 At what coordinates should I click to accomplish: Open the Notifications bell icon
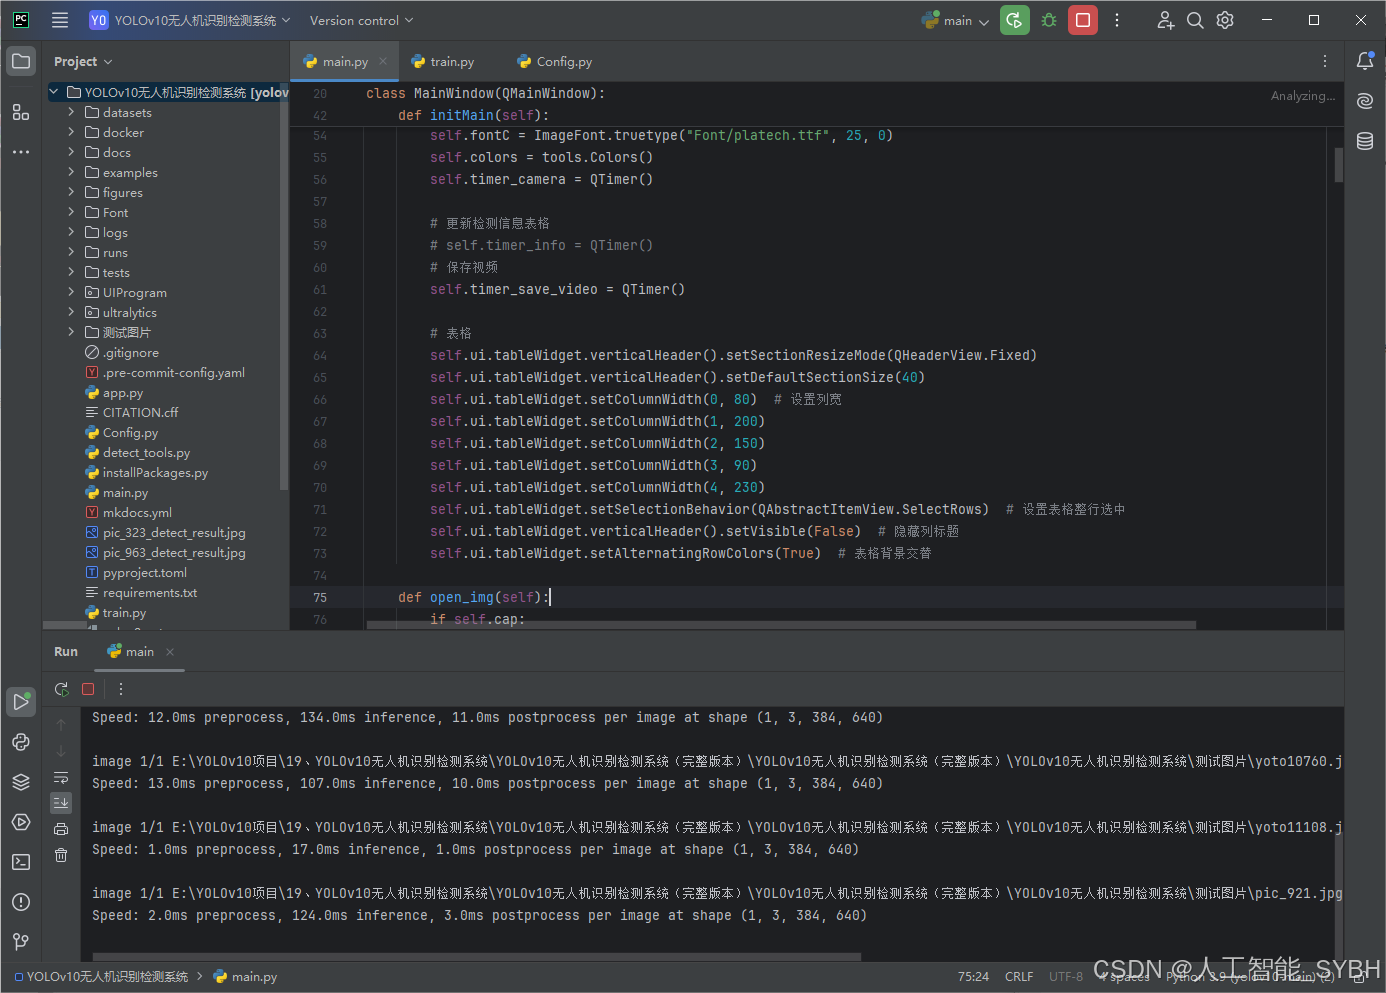tap(1365, 61)
